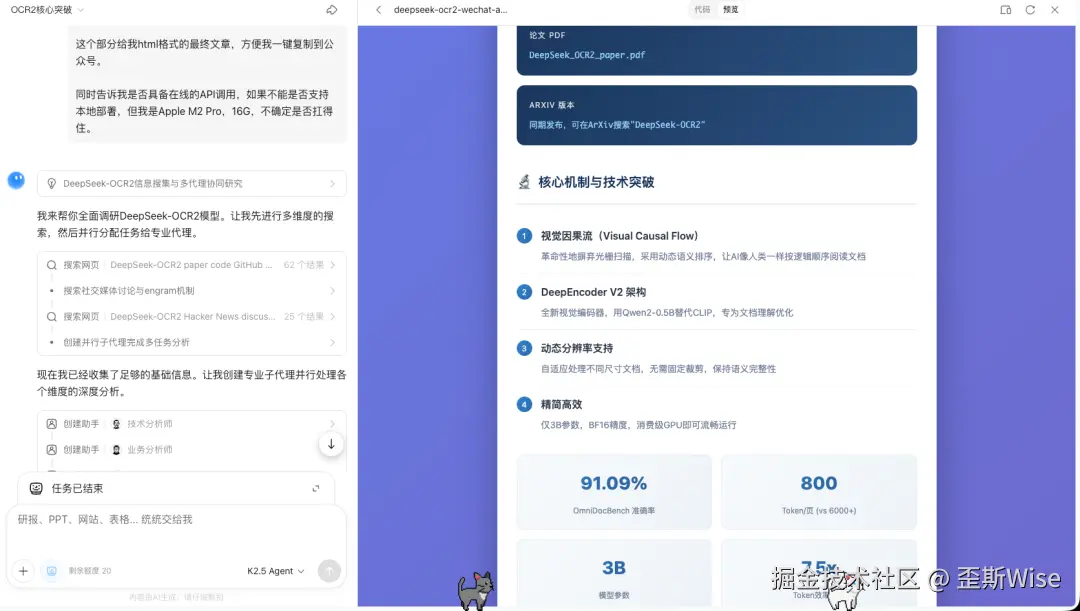Click the 核心机制与技术突破 heading

pyautogui.click(x=596, y=183)
